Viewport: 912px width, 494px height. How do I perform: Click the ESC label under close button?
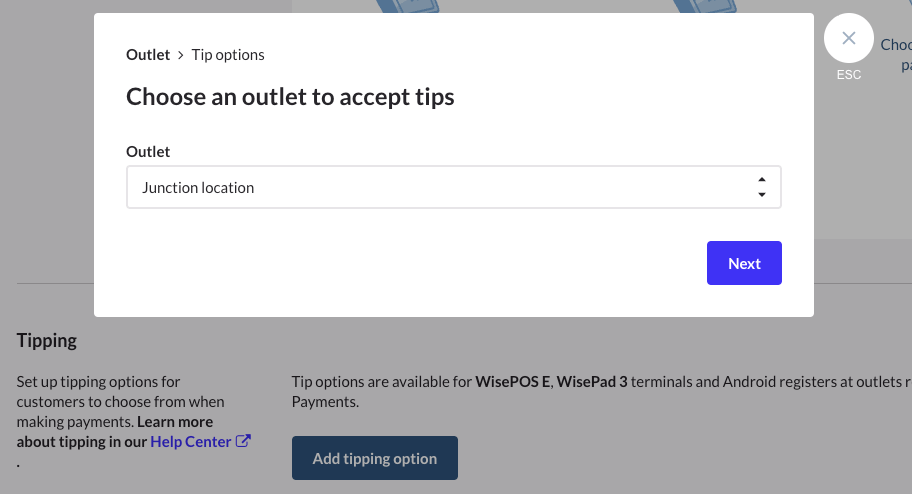tap(849, 75)
